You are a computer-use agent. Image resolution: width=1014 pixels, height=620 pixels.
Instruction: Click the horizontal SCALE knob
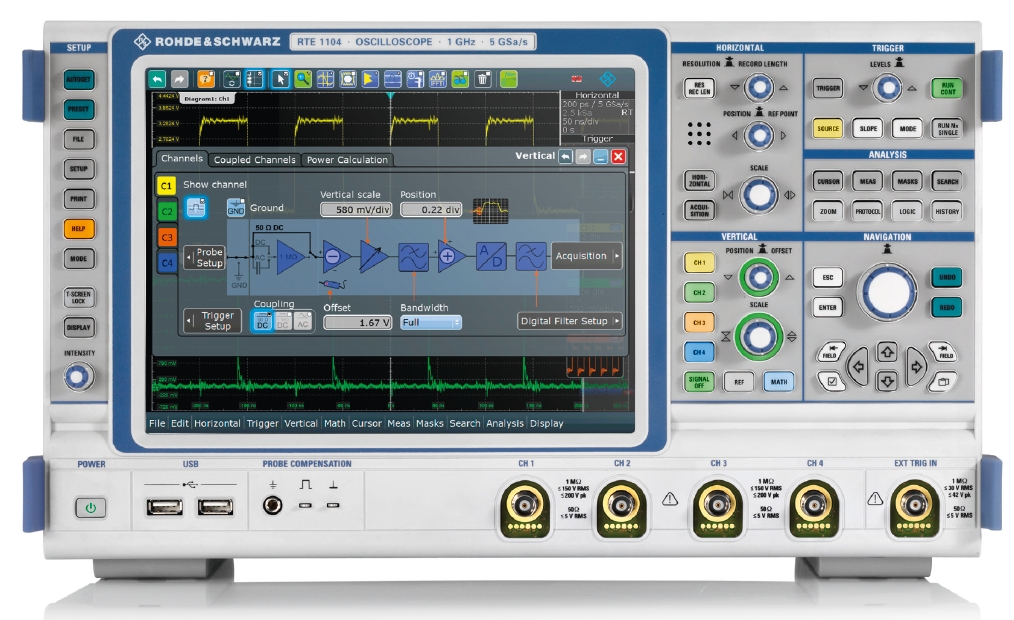(x=759, y=195)
